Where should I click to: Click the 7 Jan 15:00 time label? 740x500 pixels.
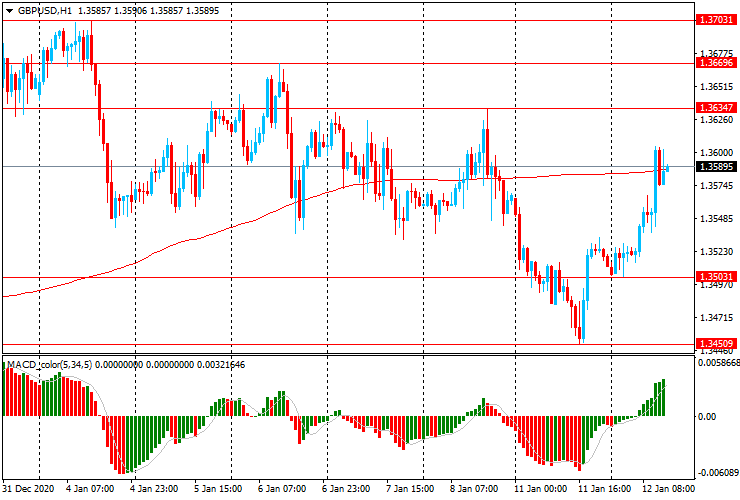[409, 489]
